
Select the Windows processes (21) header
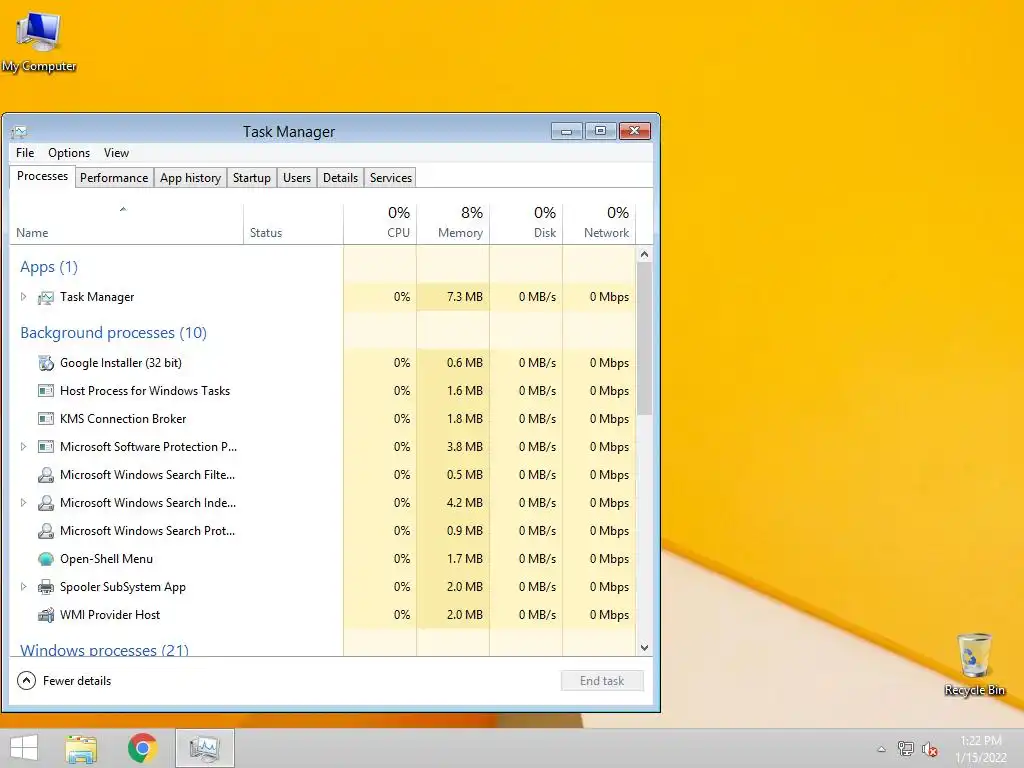click(x=104, y=650)
